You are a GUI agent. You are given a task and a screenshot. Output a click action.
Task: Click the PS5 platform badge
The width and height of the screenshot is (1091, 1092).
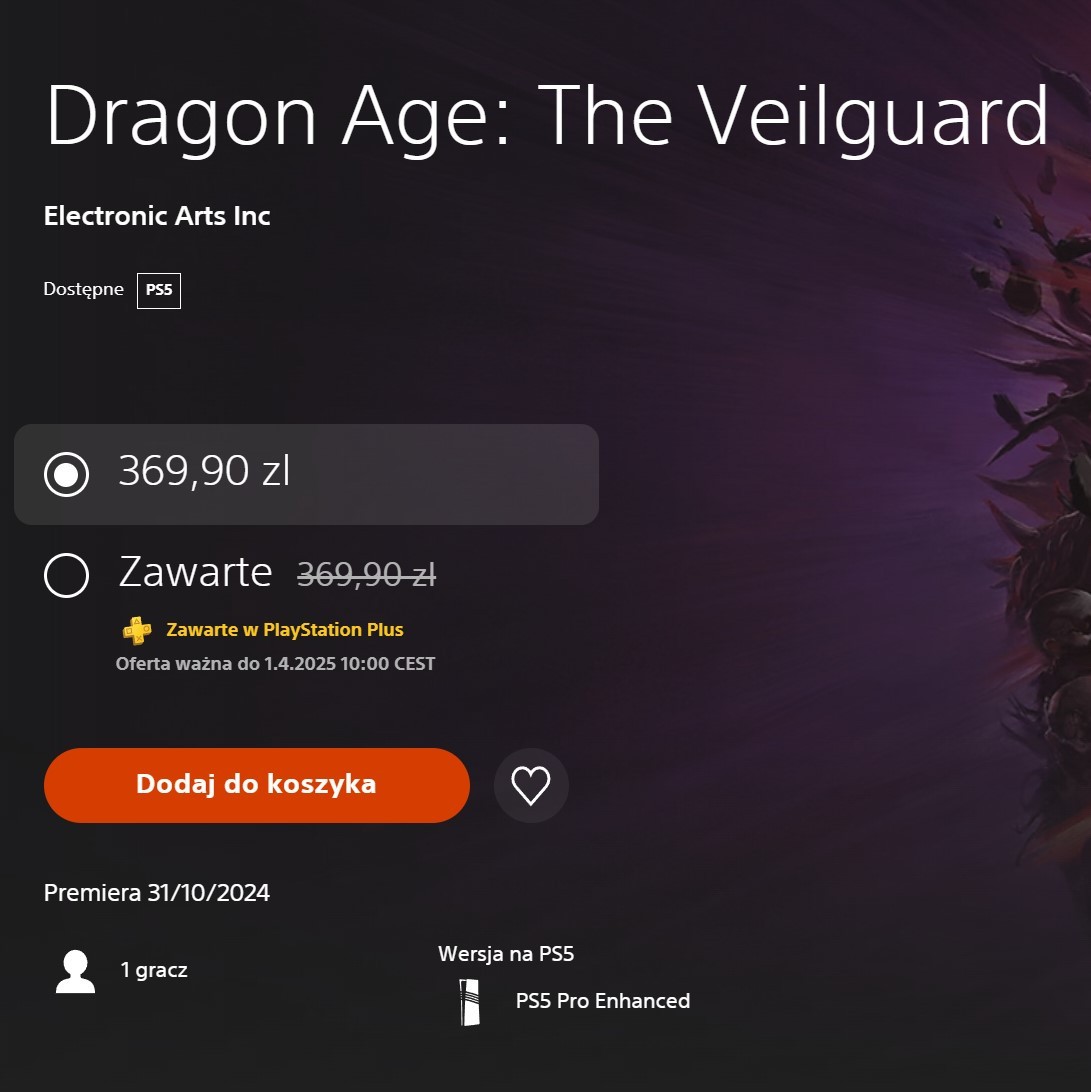(x=159, y=290)
